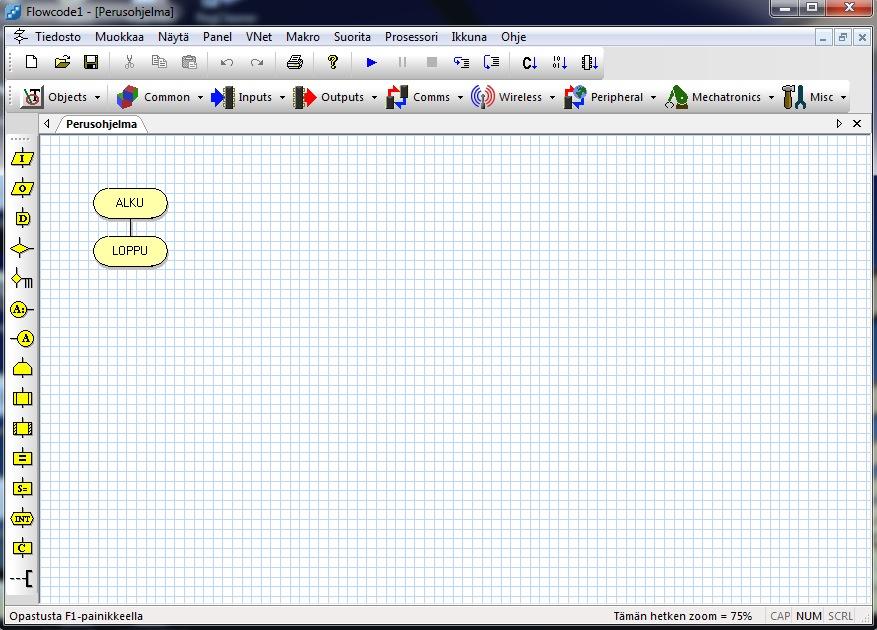The image size is (877, 630).
Task: Click the Flowcode application icon in menu bar
Action: (21, 37)
